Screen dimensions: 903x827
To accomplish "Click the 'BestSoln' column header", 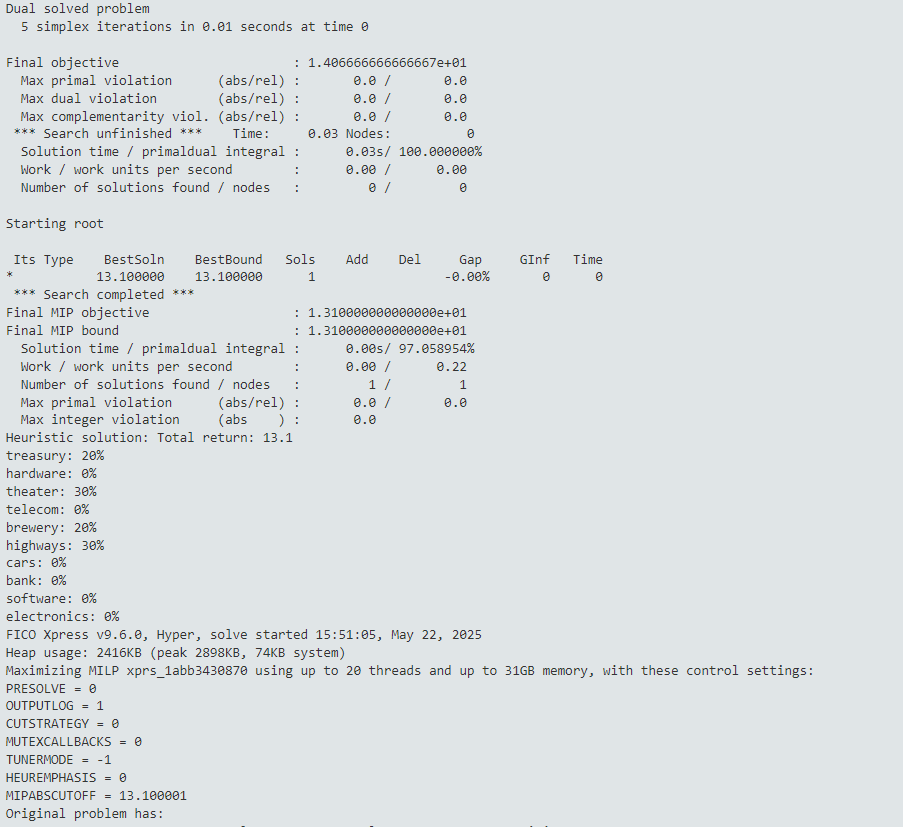I will point(134,260).
